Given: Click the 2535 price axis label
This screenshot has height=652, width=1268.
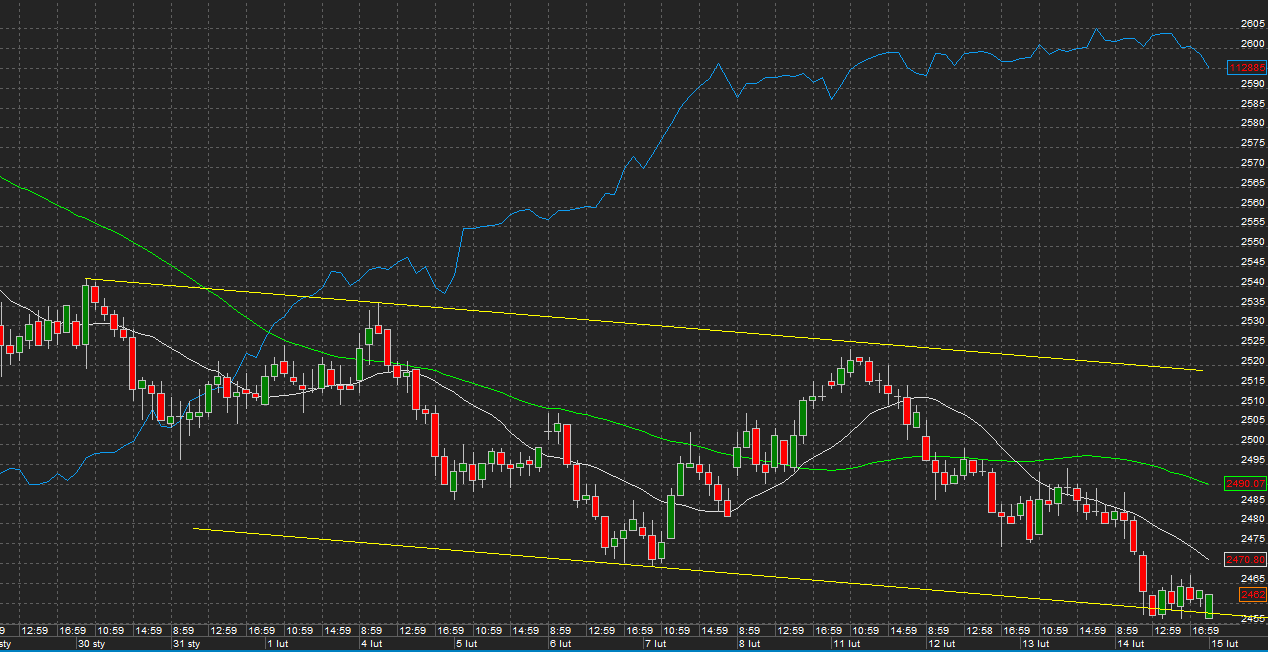Looking at the screenshot, I should pyautogui.click(x=1252, y=301).
